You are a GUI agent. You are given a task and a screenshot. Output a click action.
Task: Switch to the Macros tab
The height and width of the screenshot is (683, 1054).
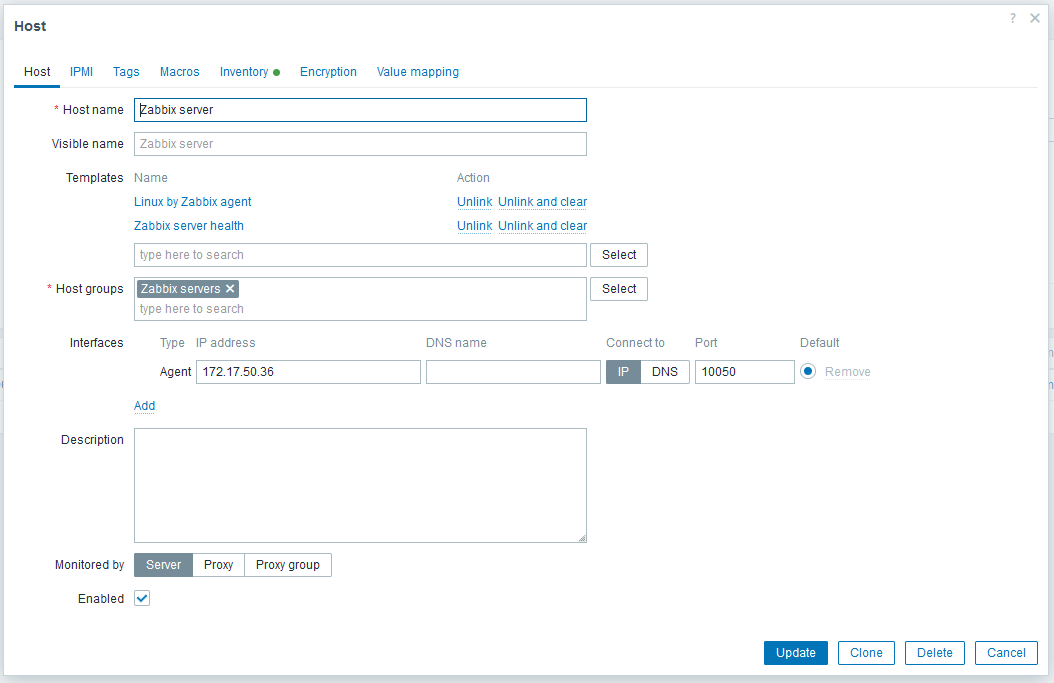pos(180,72)
